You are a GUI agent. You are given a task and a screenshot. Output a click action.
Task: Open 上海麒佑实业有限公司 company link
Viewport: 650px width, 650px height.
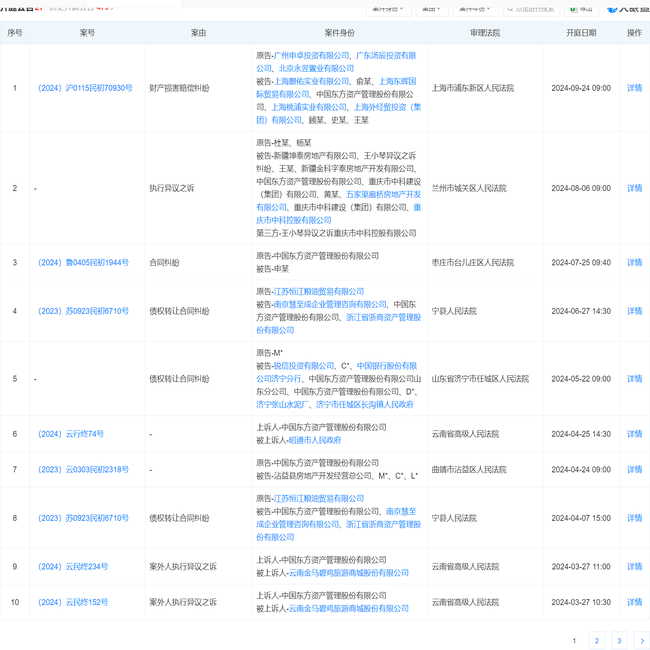pos(311,81)
